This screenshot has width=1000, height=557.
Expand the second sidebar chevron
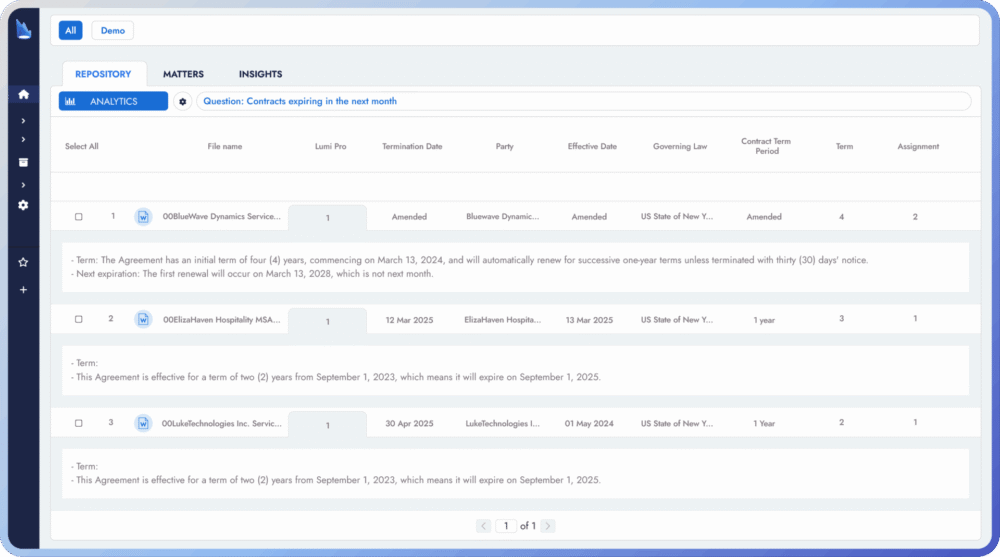(24, 139)
